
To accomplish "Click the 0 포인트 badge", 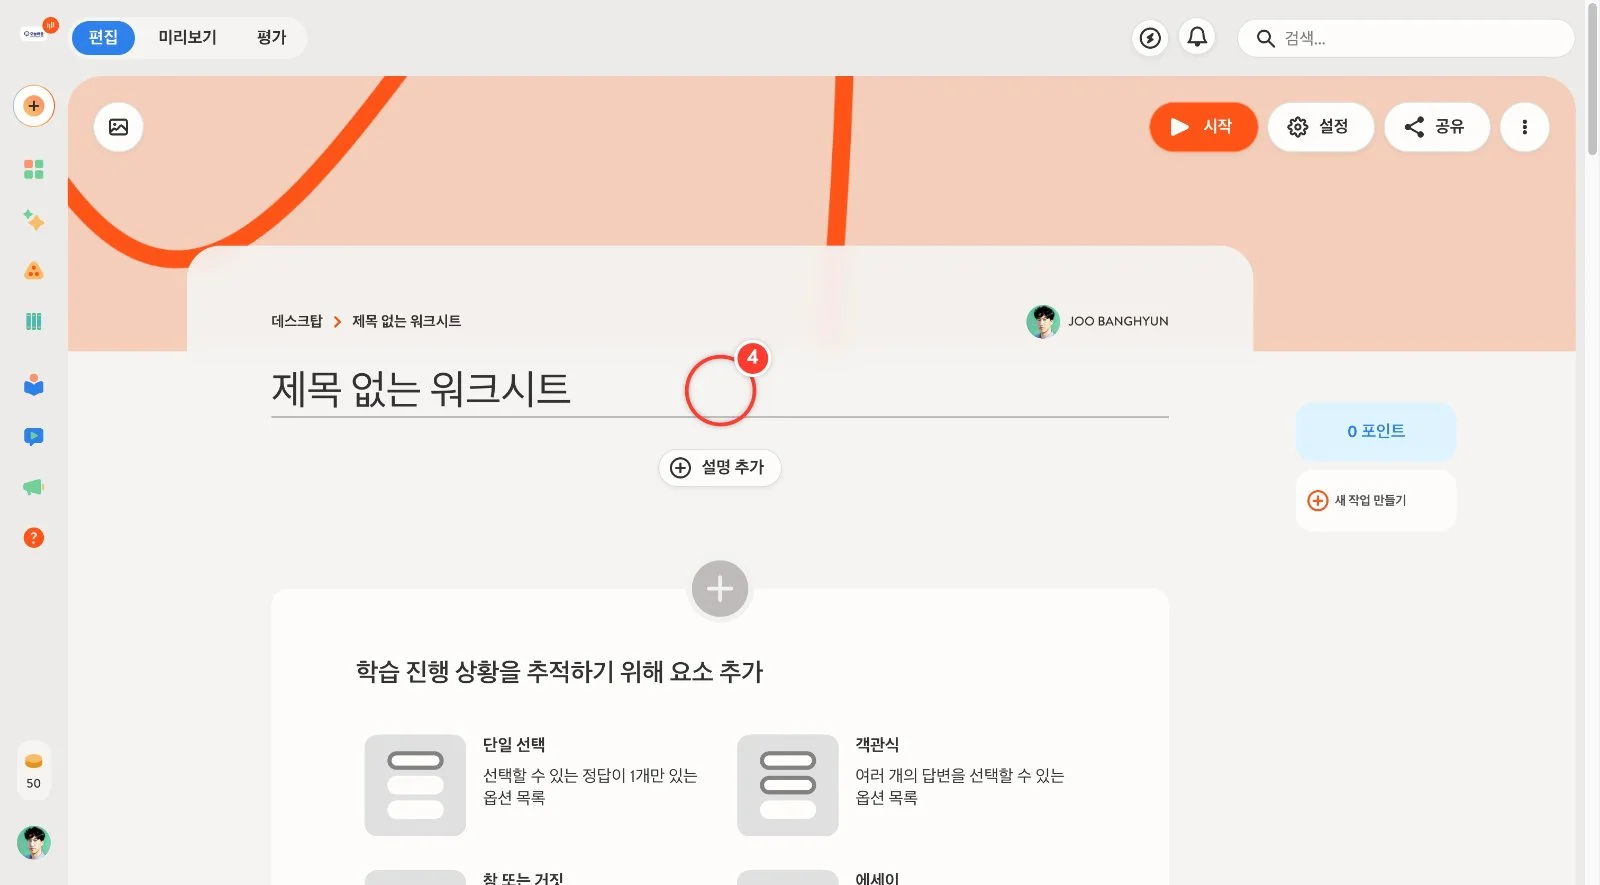I will tap(1376, 431).
